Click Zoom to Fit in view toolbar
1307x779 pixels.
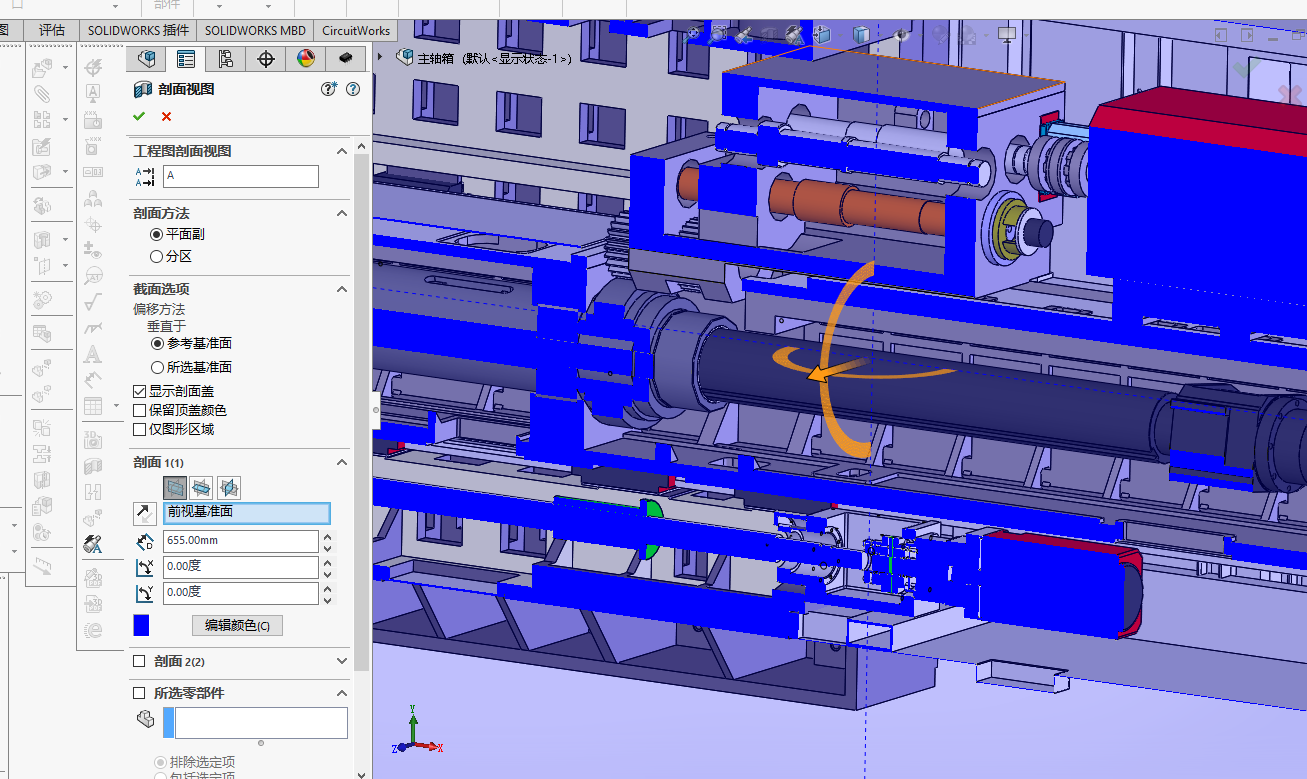693,34
